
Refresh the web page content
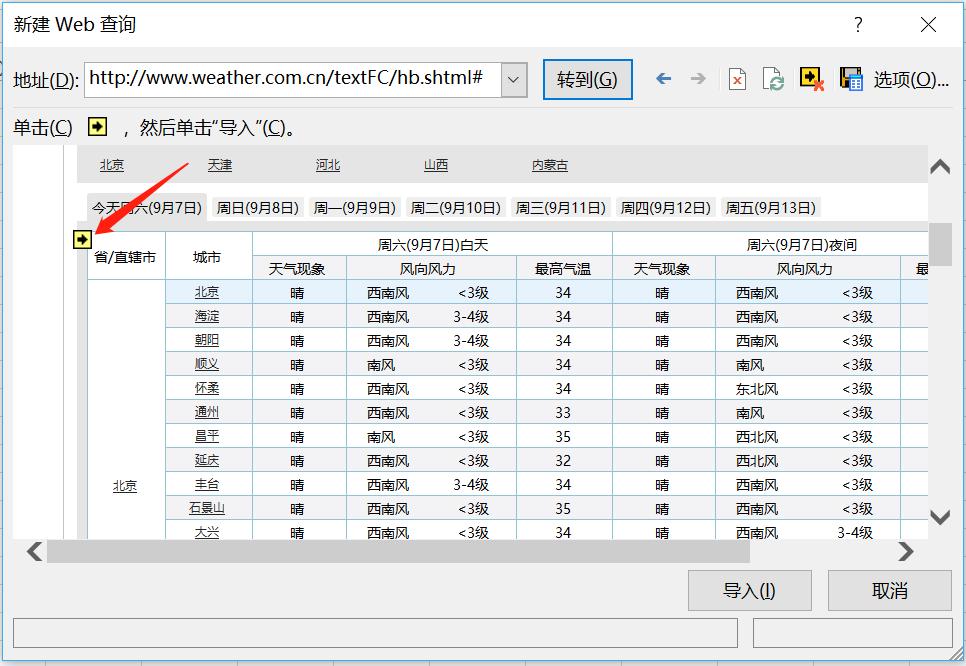pos(773,78)
